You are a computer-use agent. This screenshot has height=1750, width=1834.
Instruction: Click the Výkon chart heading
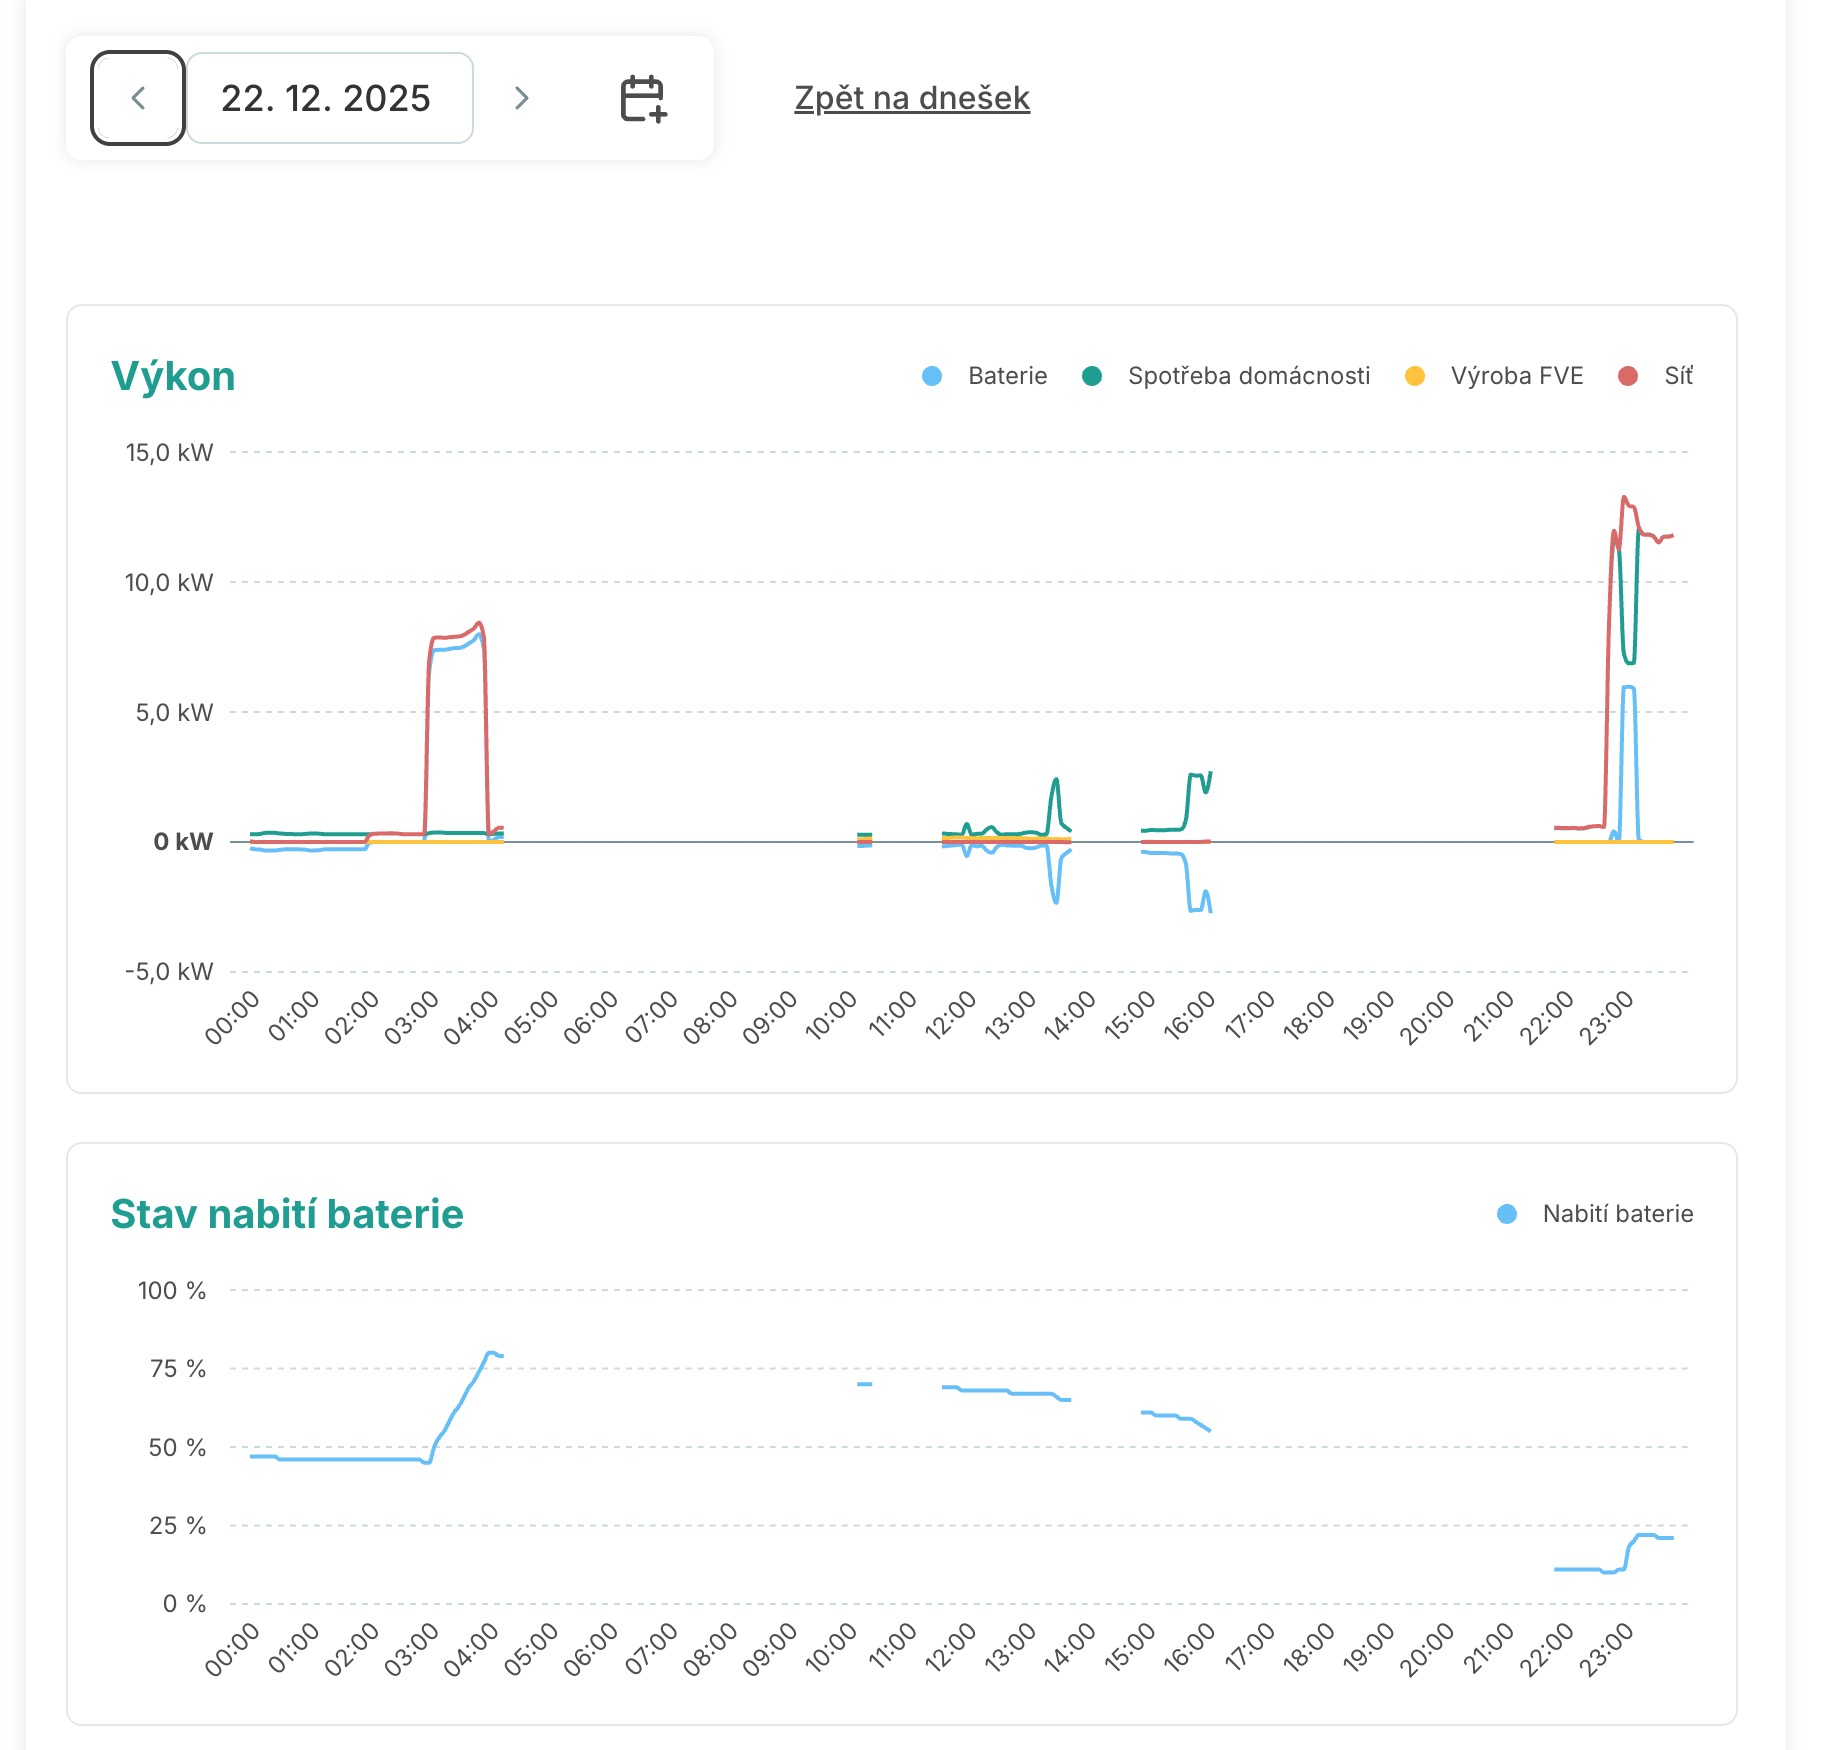[x=173, y=376]
